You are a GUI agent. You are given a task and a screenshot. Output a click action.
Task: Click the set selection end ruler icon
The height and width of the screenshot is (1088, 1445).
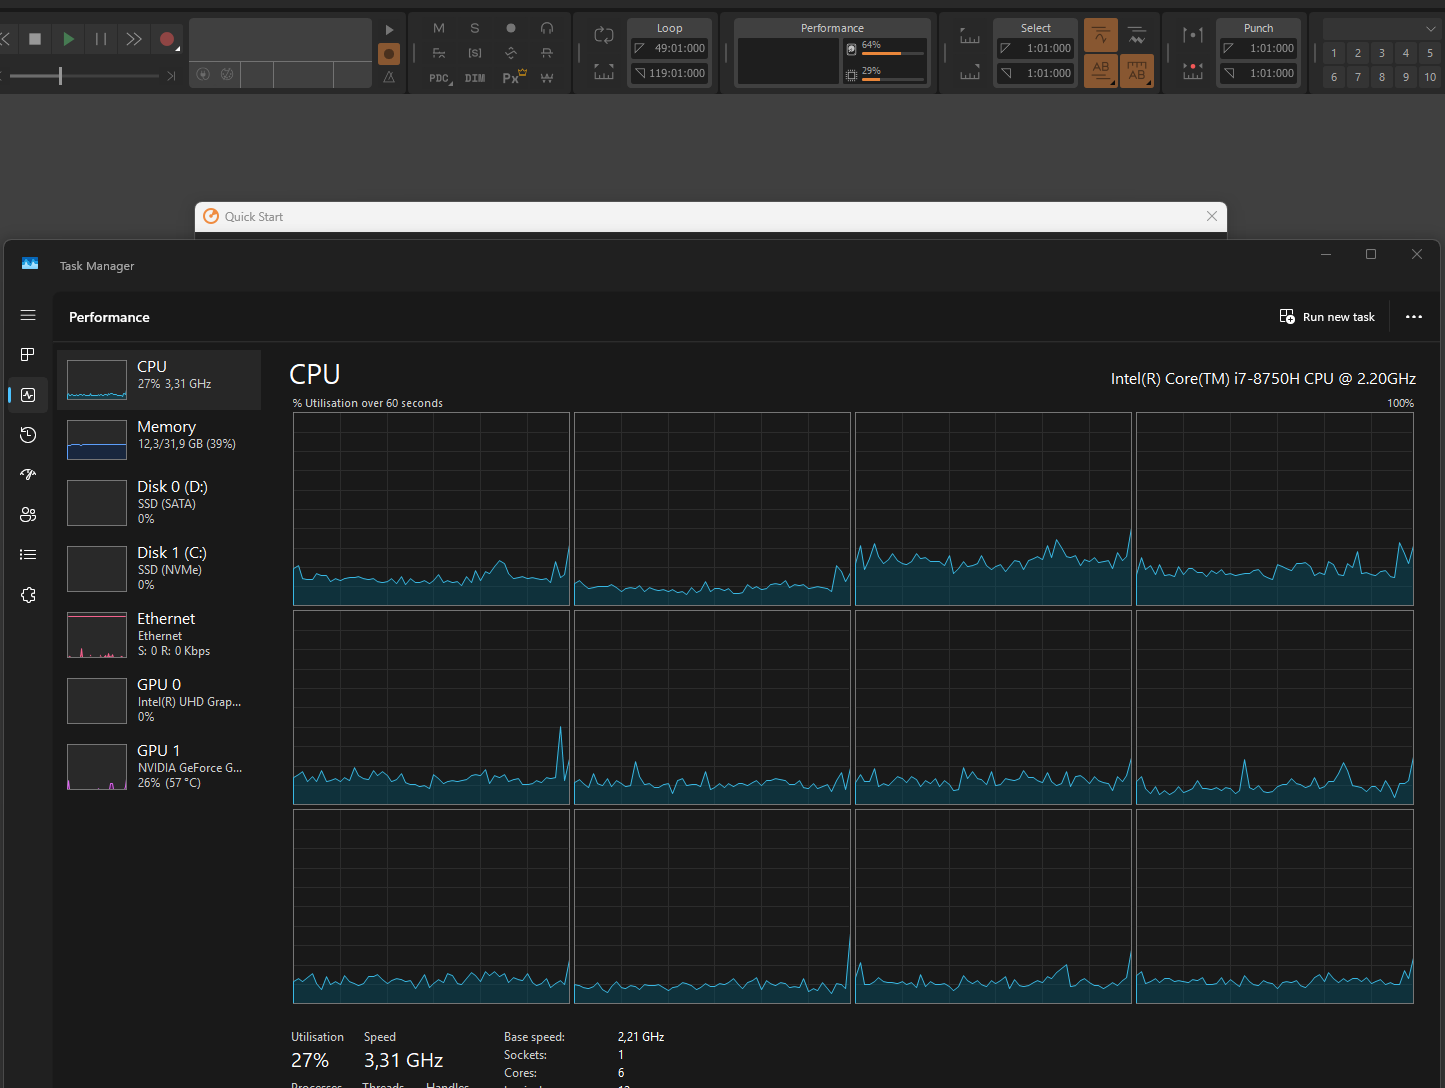(970, 73)
